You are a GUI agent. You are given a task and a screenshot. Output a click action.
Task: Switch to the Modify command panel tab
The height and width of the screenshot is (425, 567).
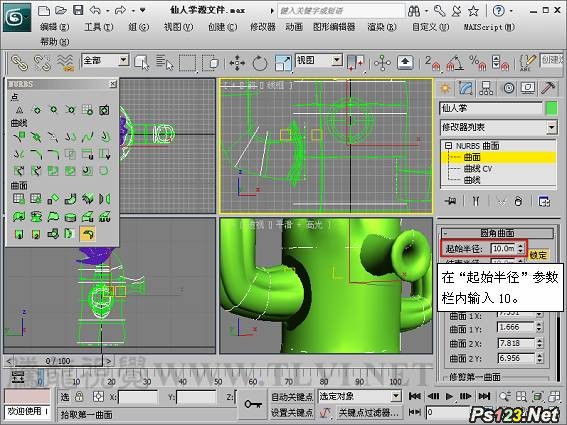coord(466,88)
